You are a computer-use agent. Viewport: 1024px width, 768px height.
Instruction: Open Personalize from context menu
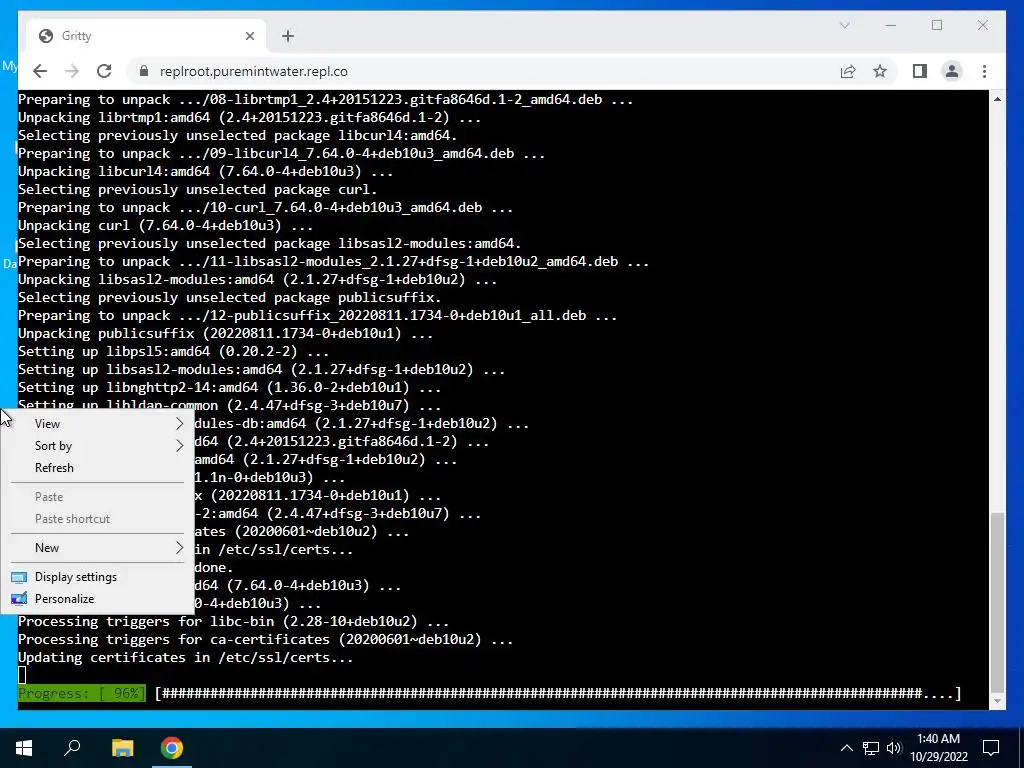click(98, 599)
